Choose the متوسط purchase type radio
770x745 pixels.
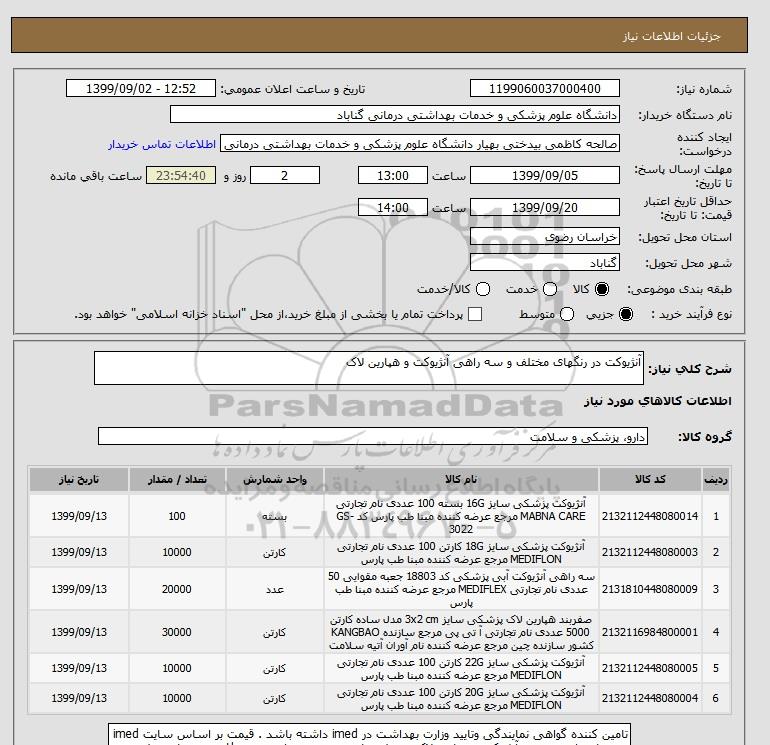pyautogui.click(x=567, y=314)
